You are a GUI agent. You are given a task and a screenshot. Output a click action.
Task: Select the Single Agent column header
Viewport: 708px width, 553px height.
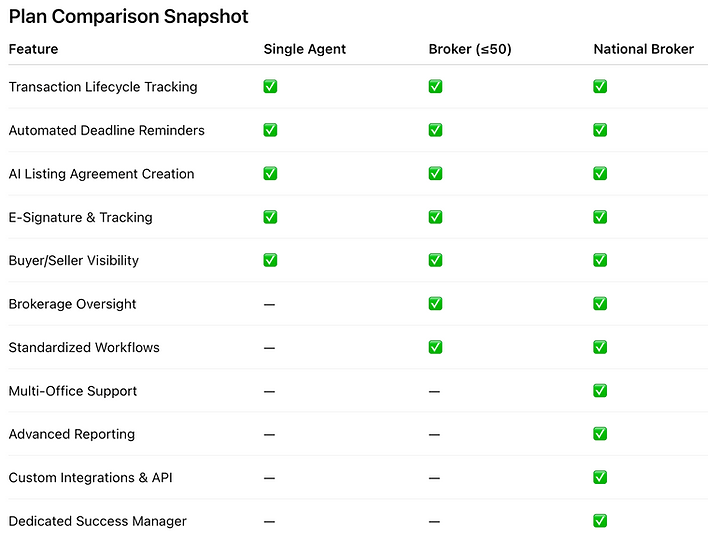305,49
